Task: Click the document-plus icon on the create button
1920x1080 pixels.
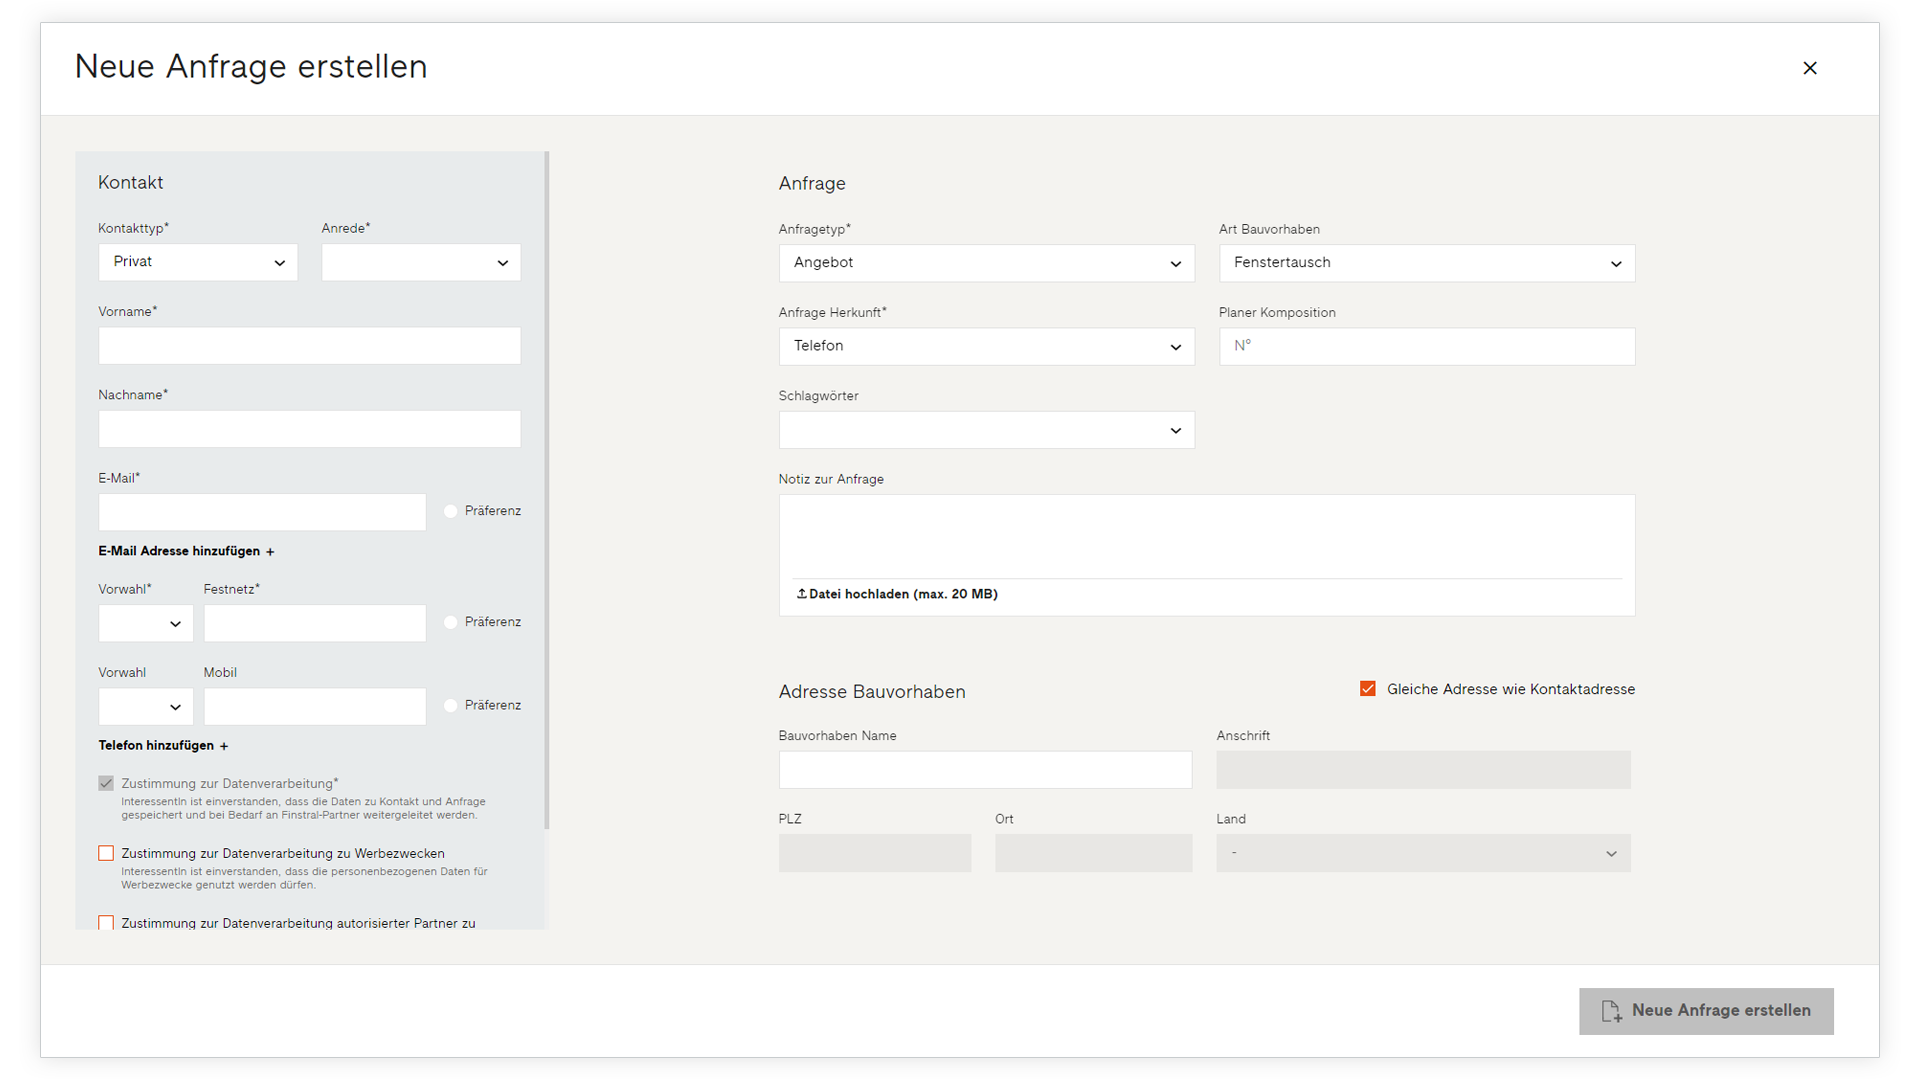Action: tap(1611, 1011)
